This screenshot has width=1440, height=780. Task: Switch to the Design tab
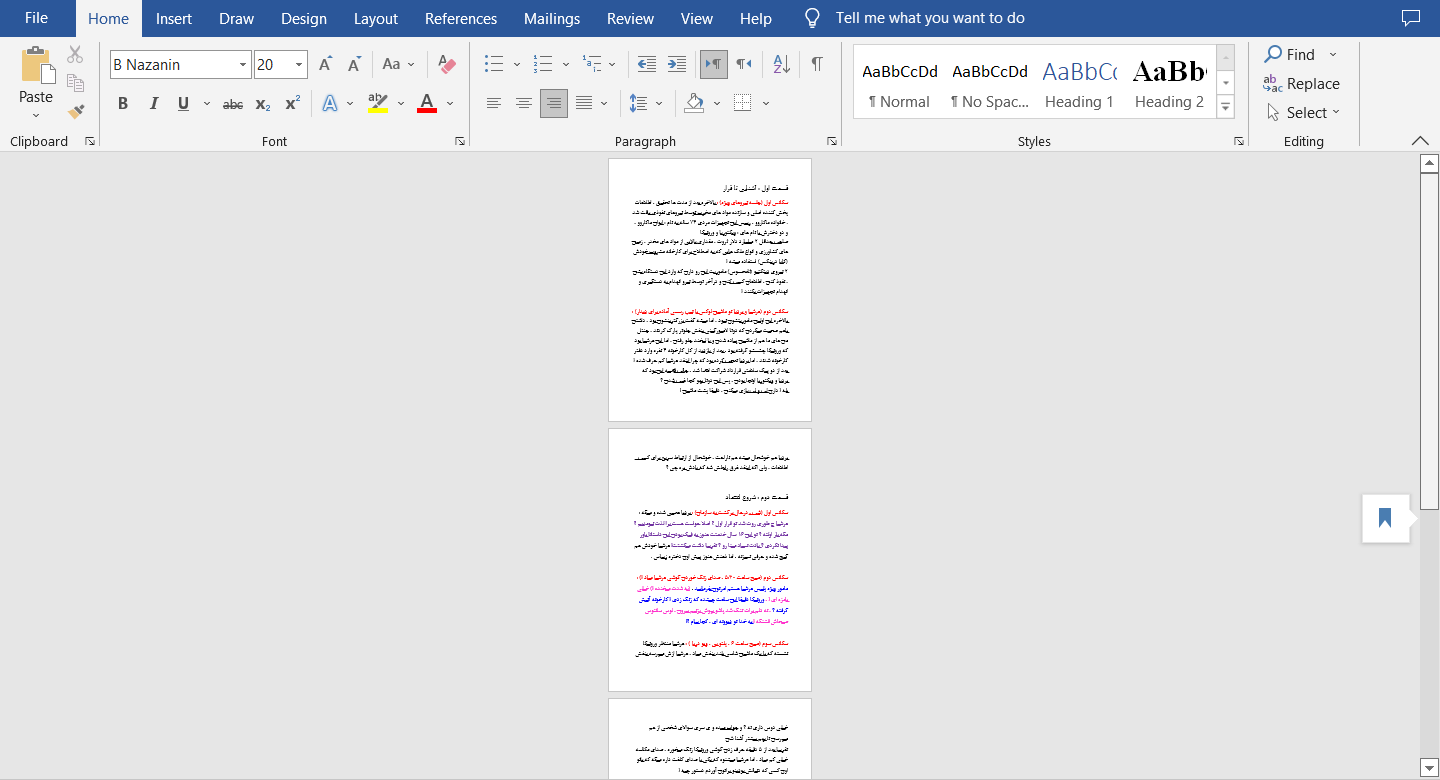[x=304, y=18]
